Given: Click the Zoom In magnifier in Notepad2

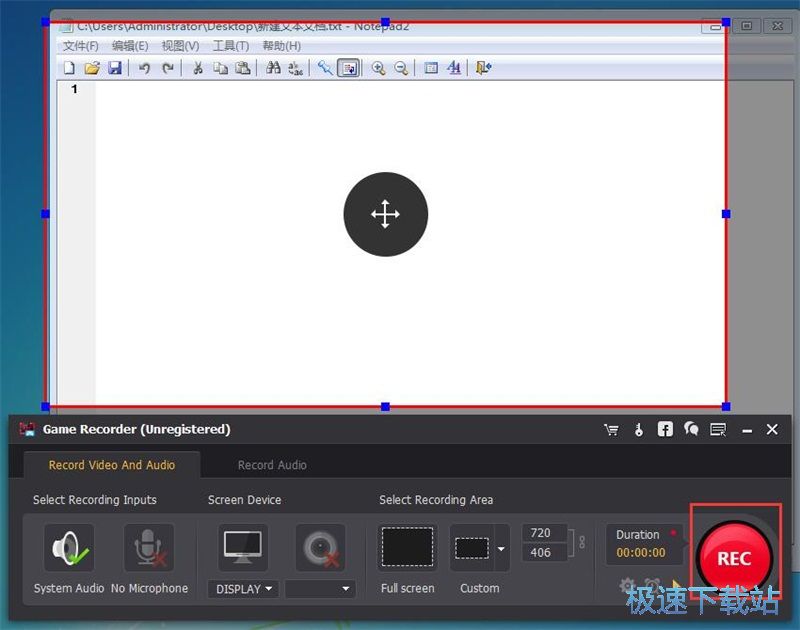Looking at the screenshot, I should point(378,68).
